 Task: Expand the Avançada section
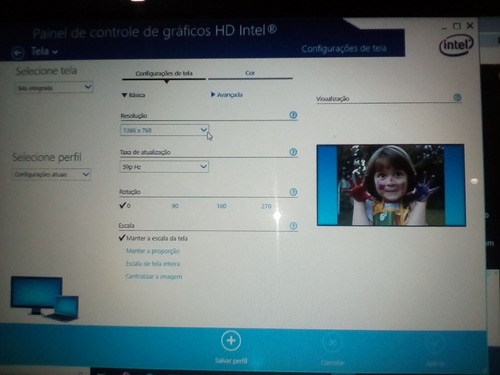tap(227, 95)
